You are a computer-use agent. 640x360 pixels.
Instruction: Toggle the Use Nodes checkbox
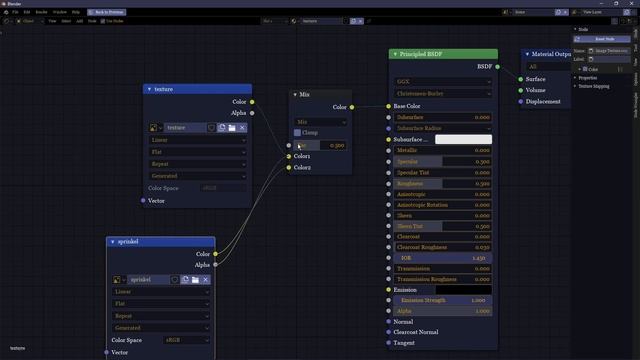tap(103, 21)
